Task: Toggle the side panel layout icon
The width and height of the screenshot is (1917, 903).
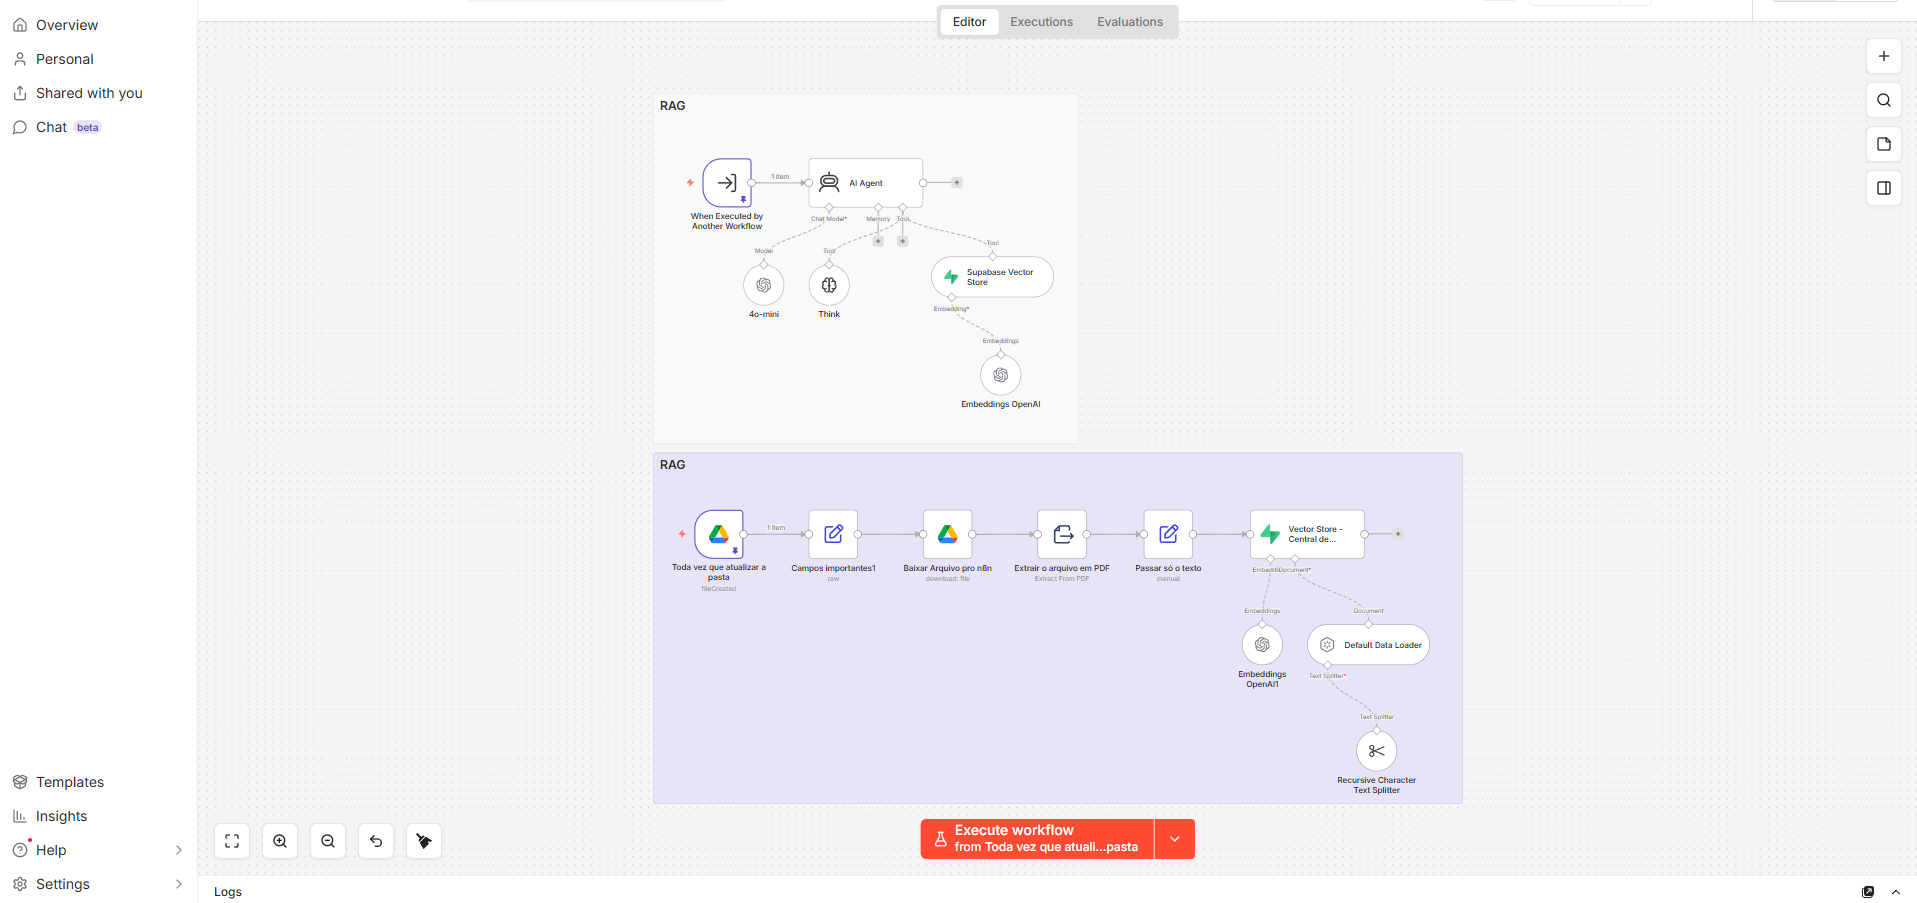Action: [1884, 188]
